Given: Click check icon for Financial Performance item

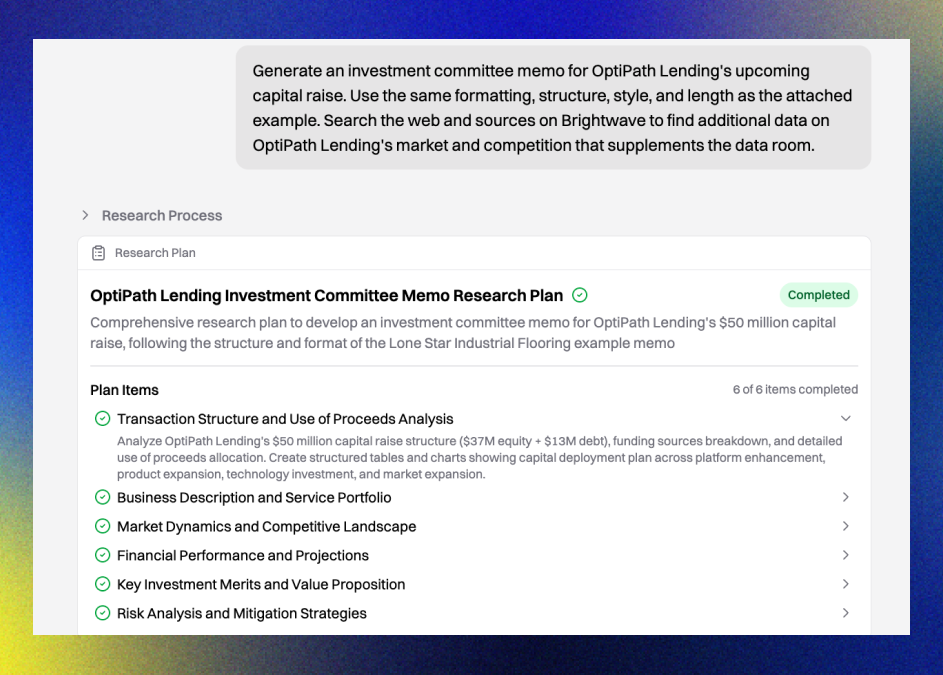Looking at the screenshot, I should pos(103,555).
